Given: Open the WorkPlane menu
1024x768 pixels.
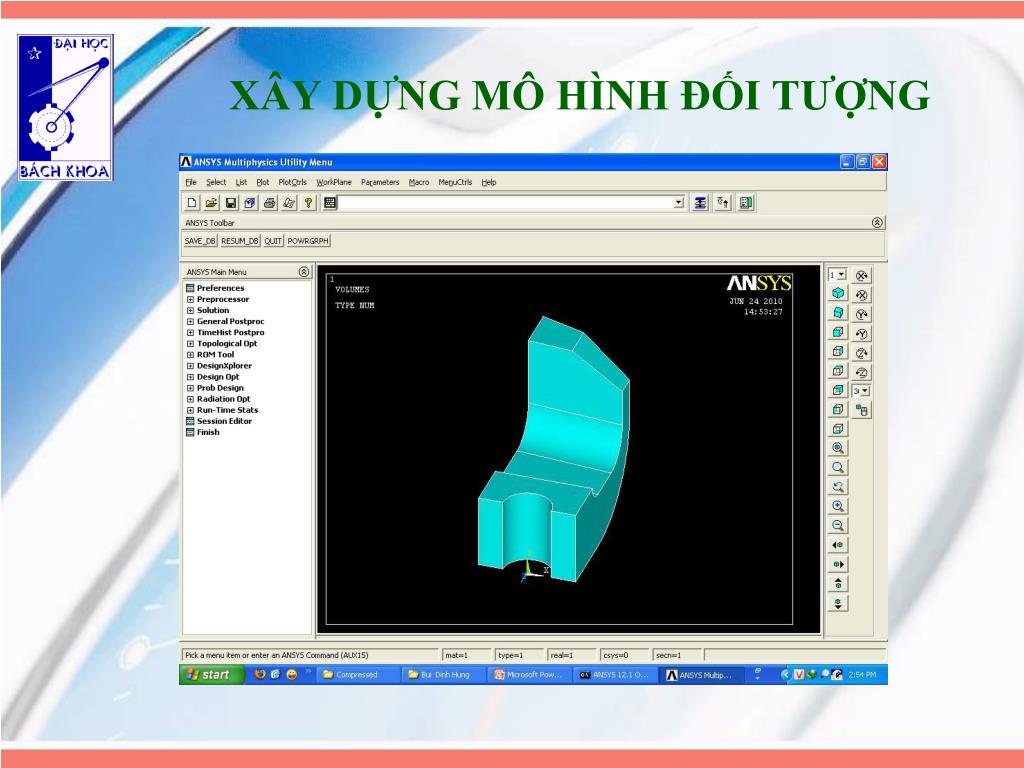Looking at the screenshot, I should pyautogui.click(x=334, y=182).
